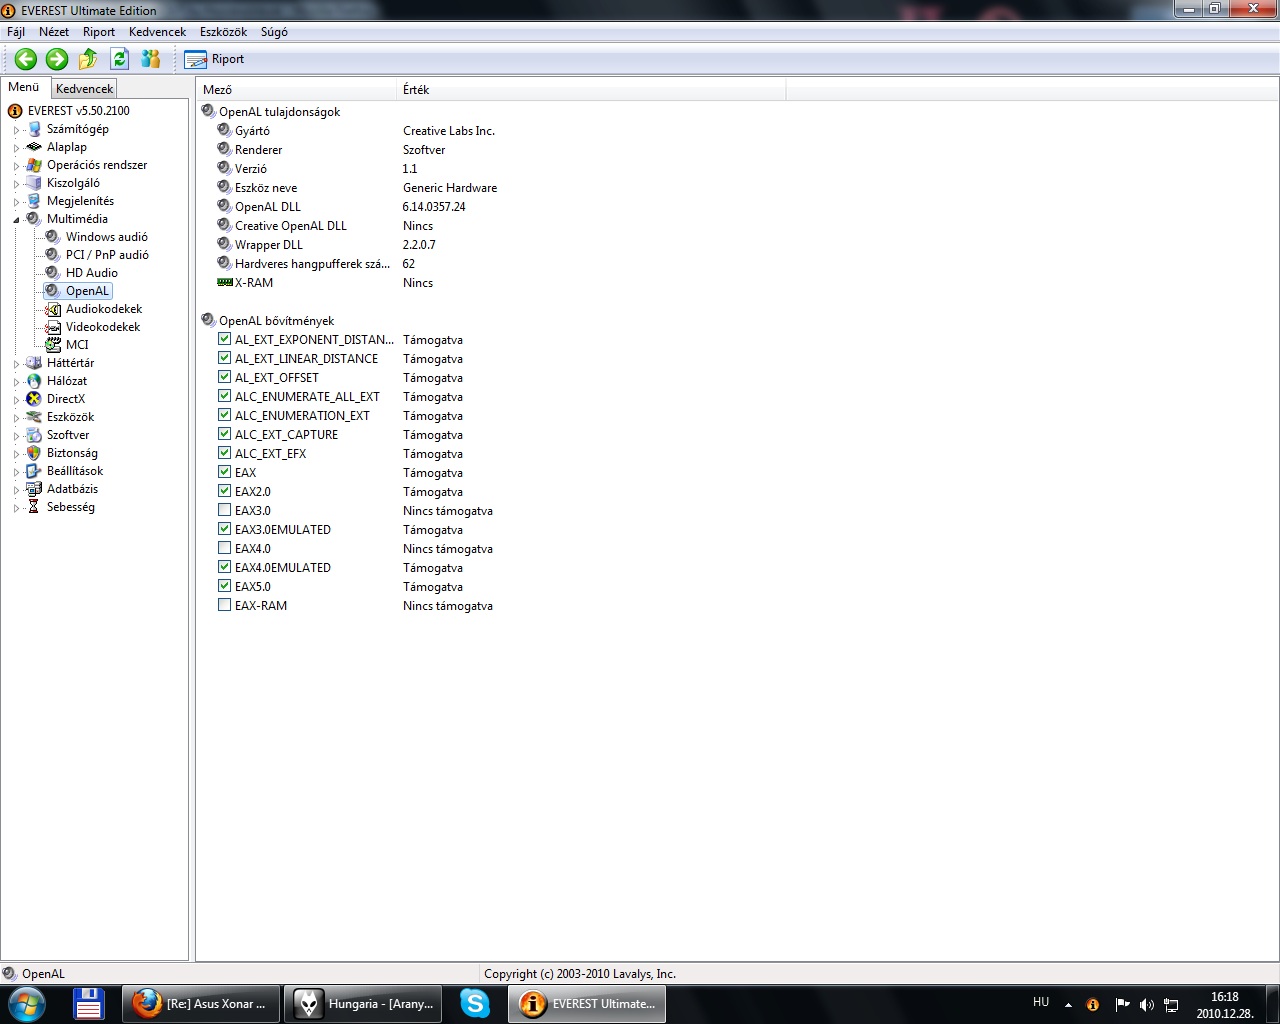Viewport: 1280px width, 1024px height.
Task: Click the green Back arrow toolbar icon
Action: point(26,59)
